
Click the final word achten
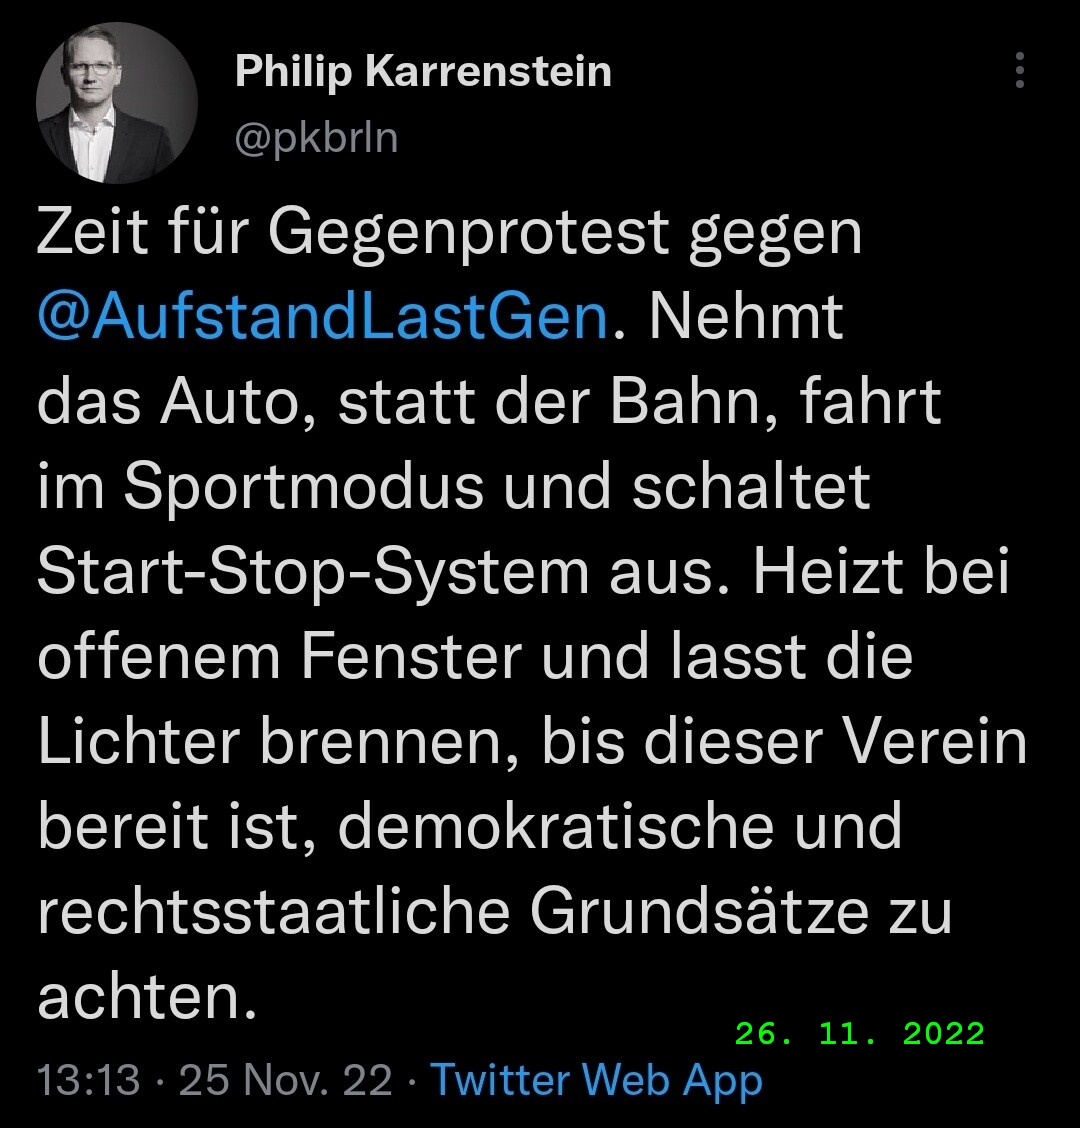tap(147, 997)
